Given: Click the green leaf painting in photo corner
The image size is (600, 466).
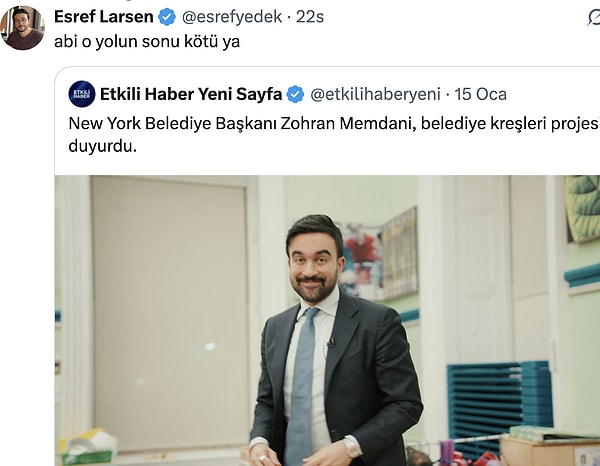Looking at the screenshot, I should point(582,207).
